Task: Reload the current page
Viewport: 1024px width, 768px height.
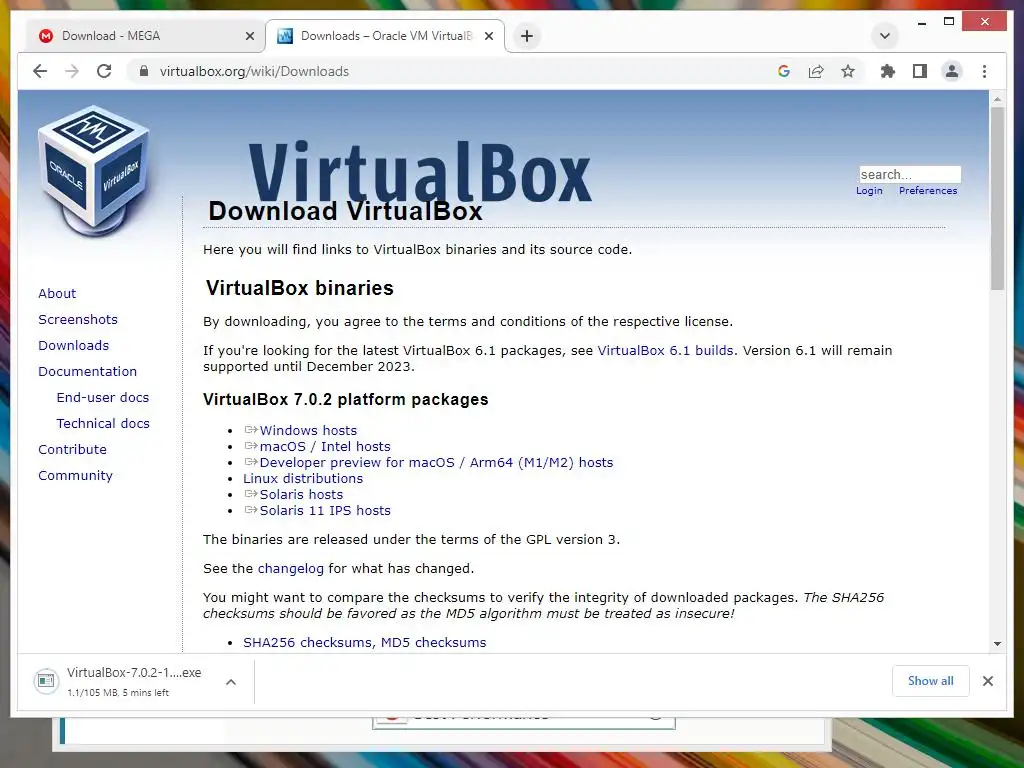Action: pos(104,71)
